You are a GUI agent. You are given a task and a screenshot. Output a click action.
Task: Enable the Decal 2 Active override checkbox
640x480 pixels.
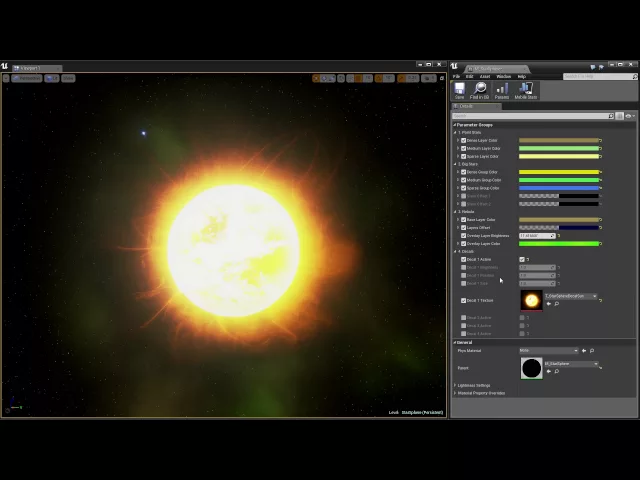tap(463, 318)
